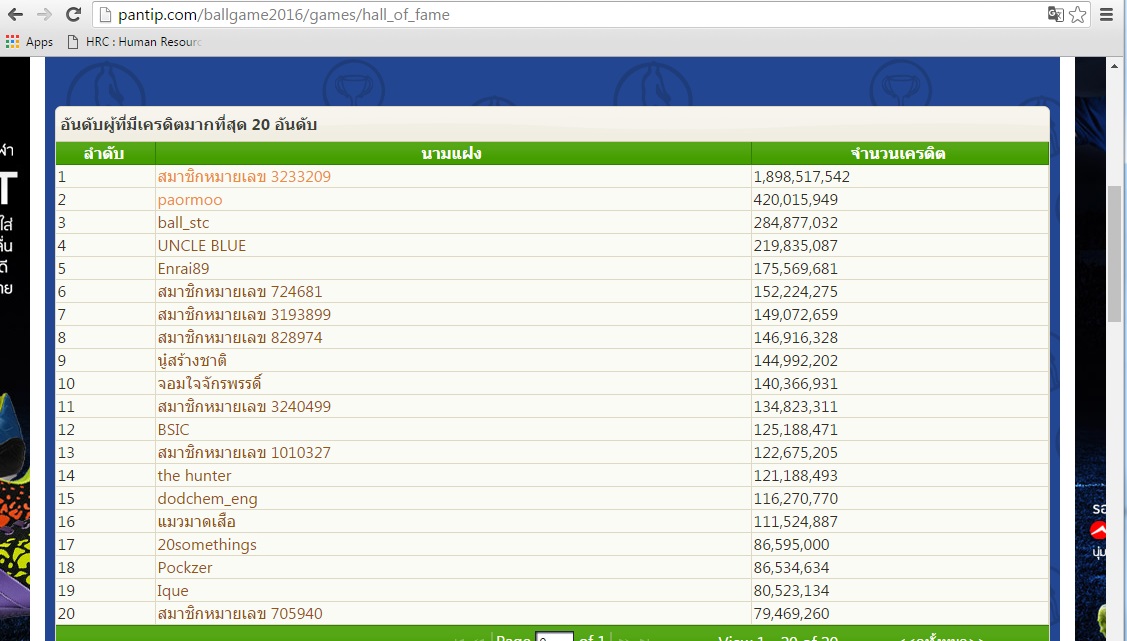1127x641 pixels.
Task: Open the จอมใจจักรพรรดิ์ user link
Action: point(209,384)
